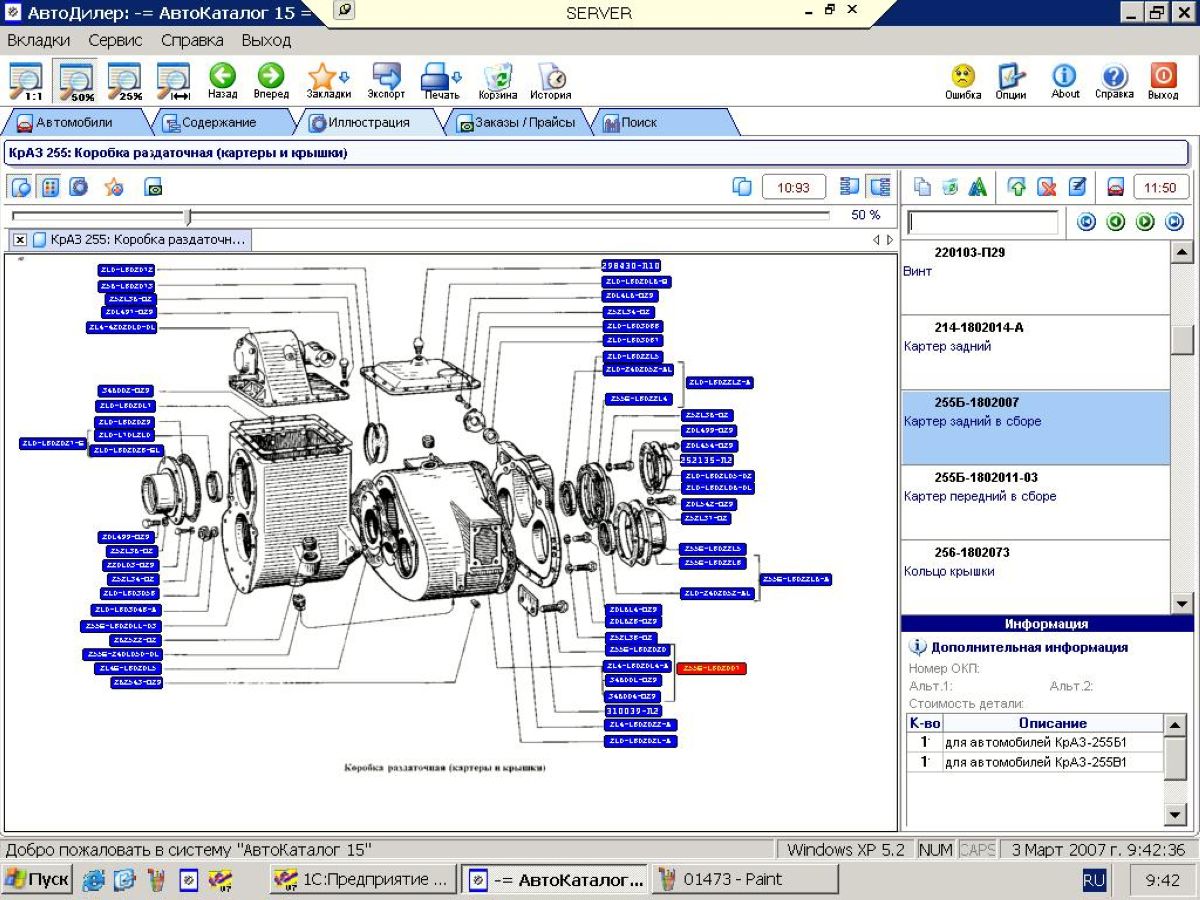Click the illustration zoom slider handle

187,215
